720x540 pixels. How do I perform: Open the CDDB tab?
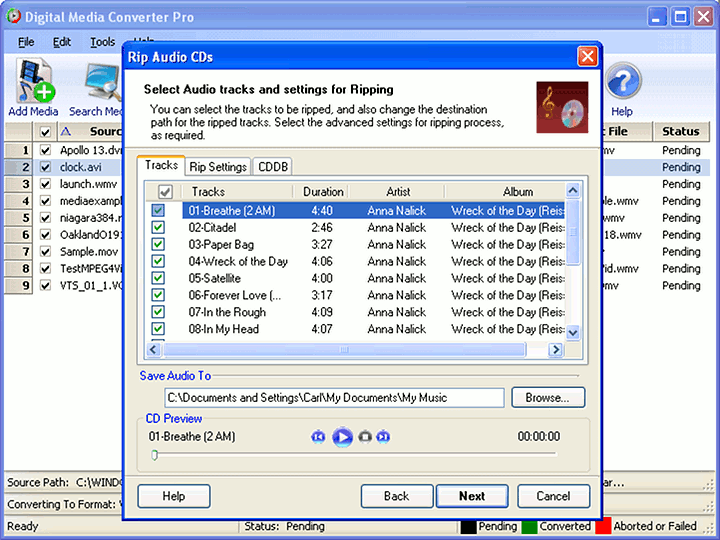pos(273,167)
